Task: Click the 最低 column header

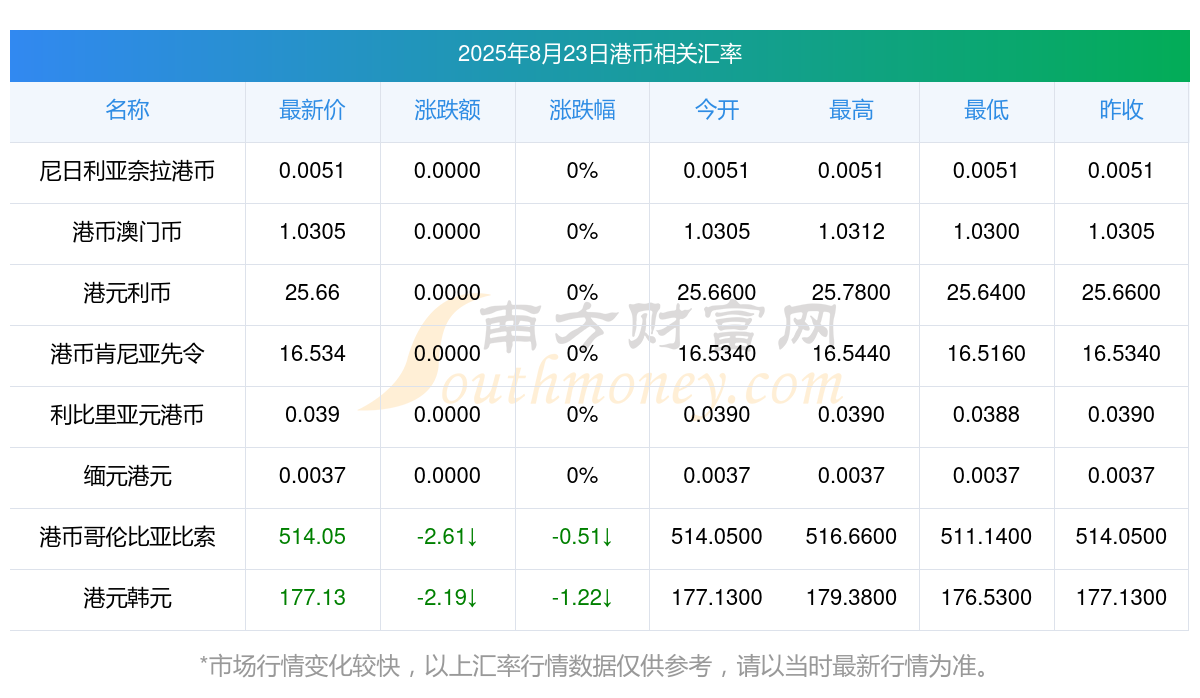Action: [x=986, y=110]
